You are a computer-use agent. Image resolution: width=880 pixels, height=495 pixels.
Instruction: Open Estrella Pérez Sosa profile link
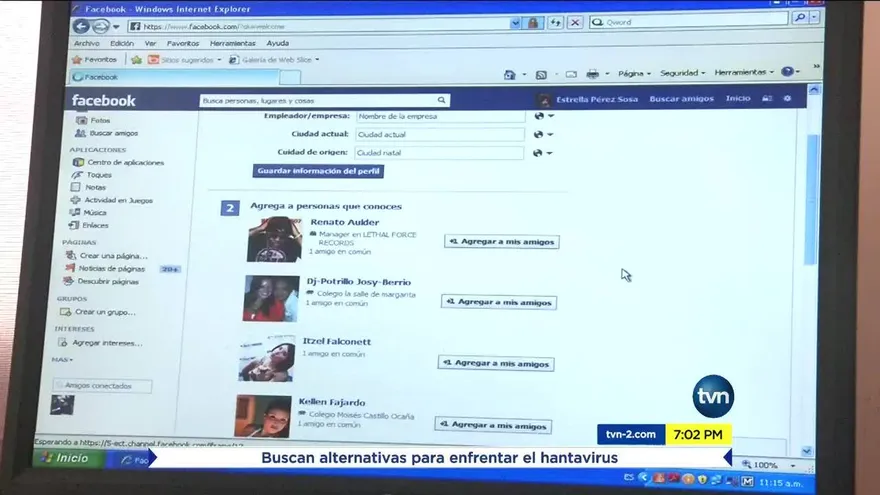pyautogui.click(x=597, y=99)
